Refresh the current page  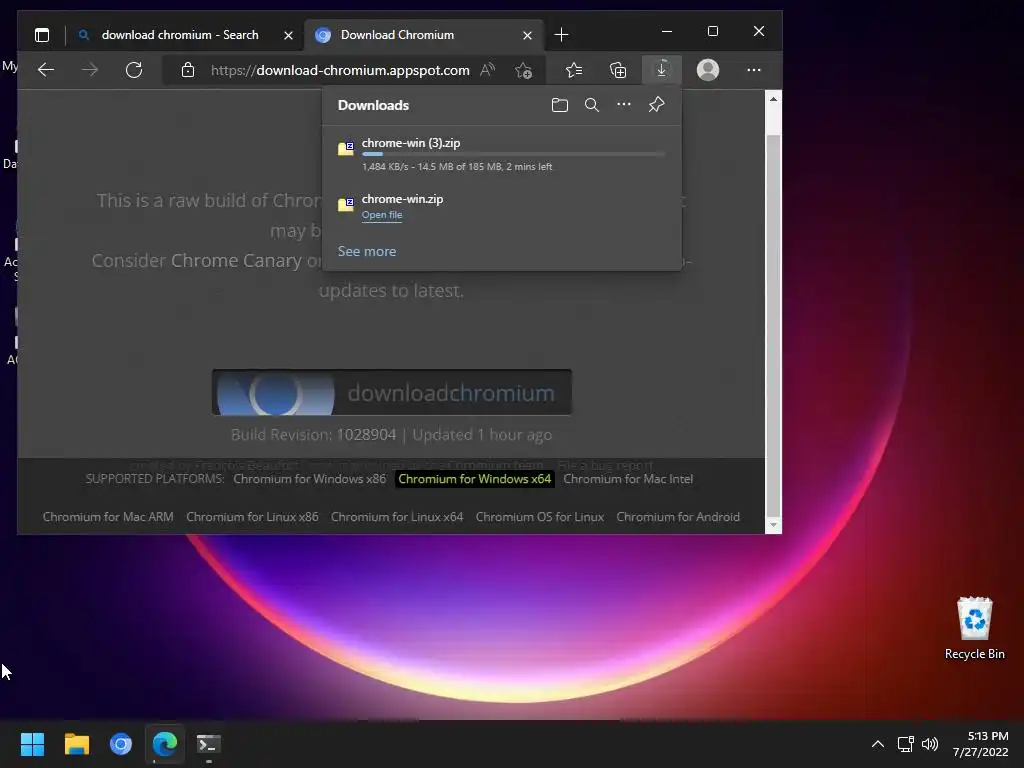[x=134, y=70]
